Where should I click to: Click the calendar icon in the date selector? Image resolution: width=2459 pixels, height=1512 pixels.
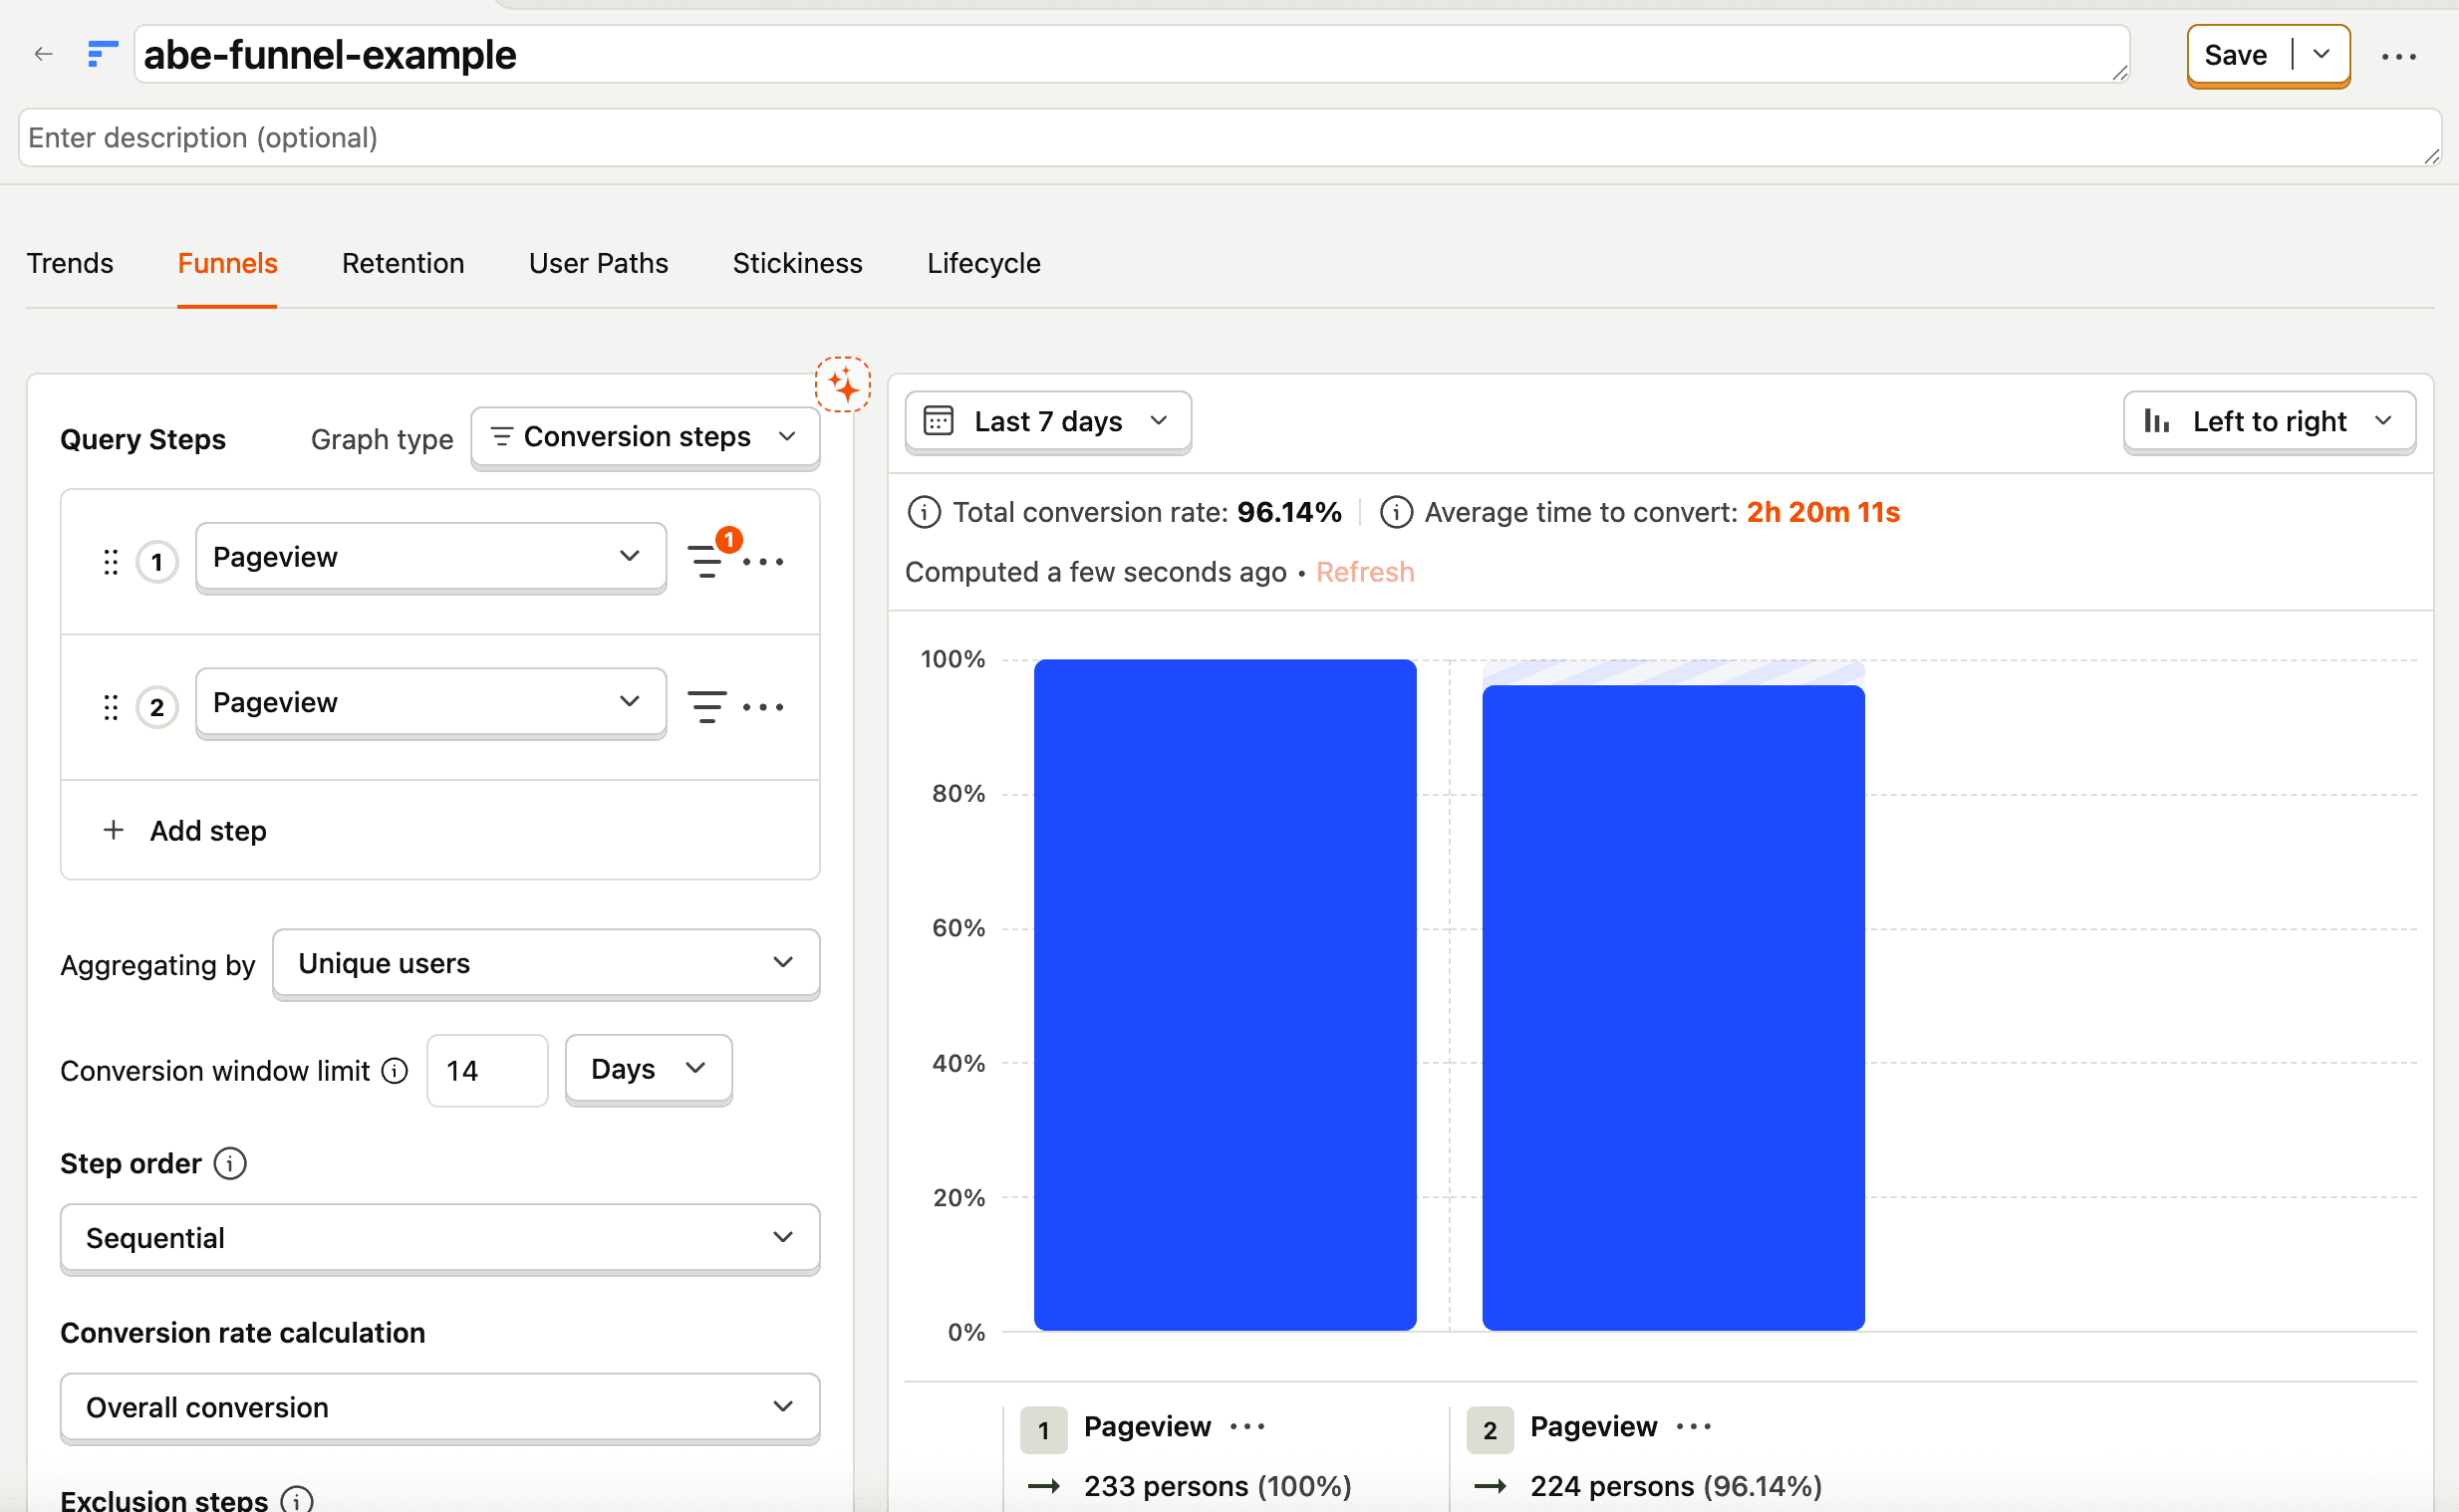(x=939, y=421)
